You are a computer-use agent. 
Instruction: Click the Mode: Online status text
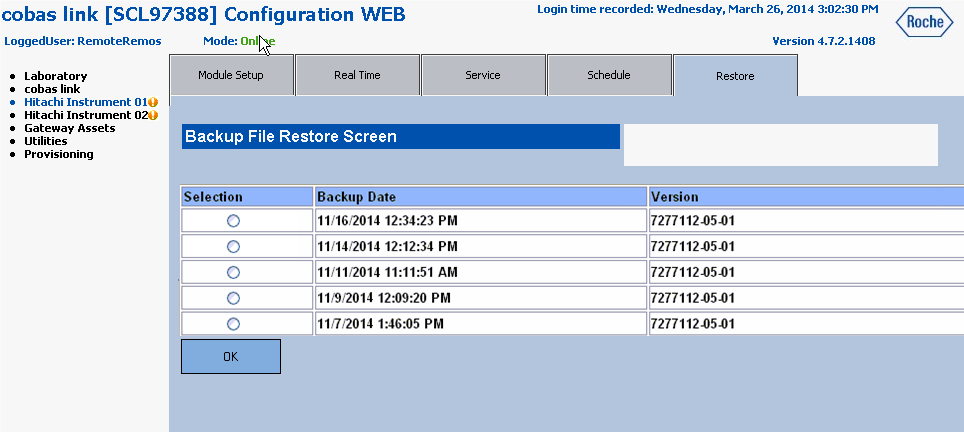[x=239, y=41]
